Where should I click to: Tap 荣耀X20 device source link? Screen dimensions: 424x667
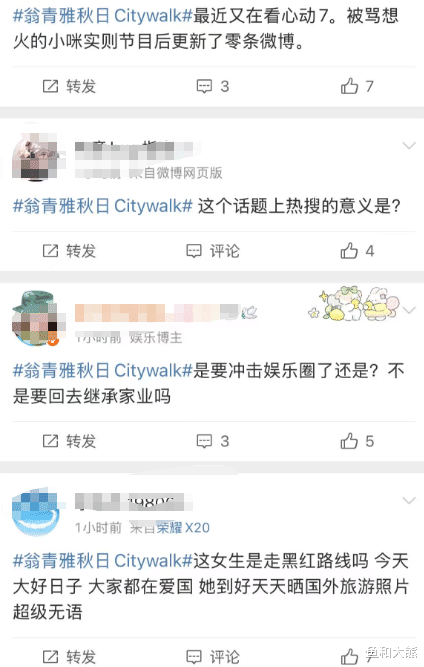(183, 527)
